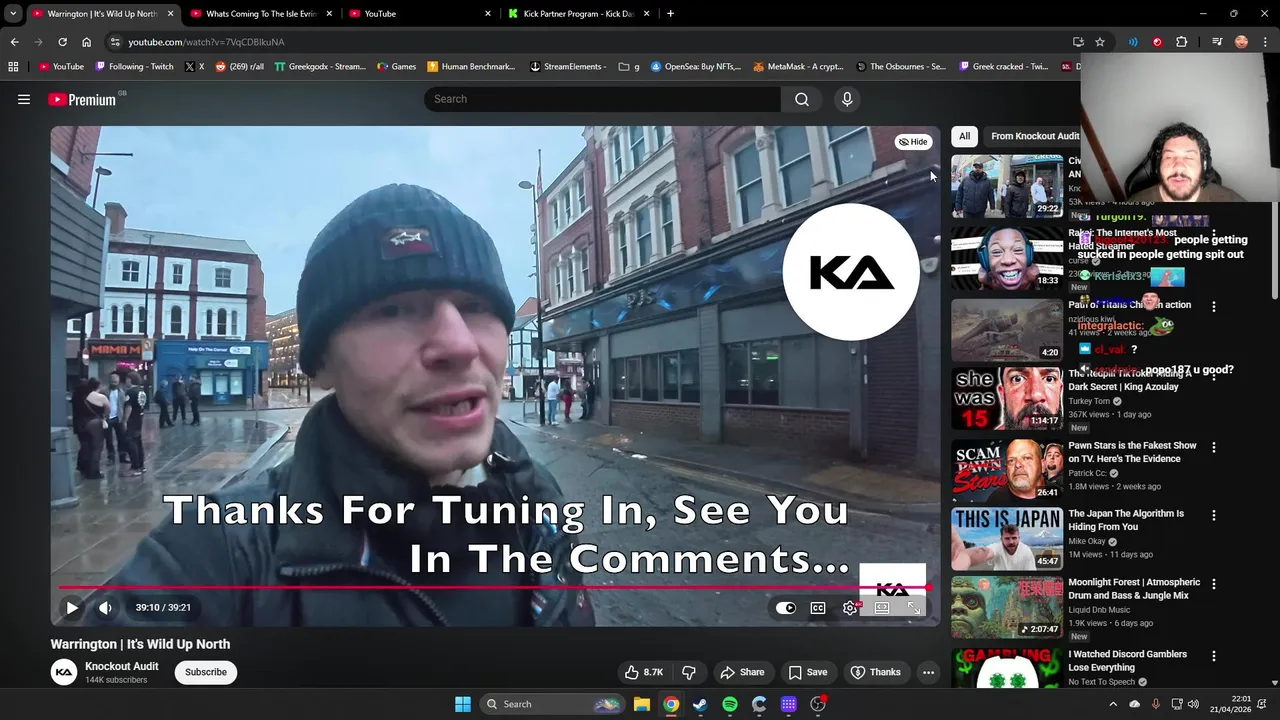Click the search magnifier button
This screenshot has width=1280, height=720.
pyautogui.click(x=802, y=99)
